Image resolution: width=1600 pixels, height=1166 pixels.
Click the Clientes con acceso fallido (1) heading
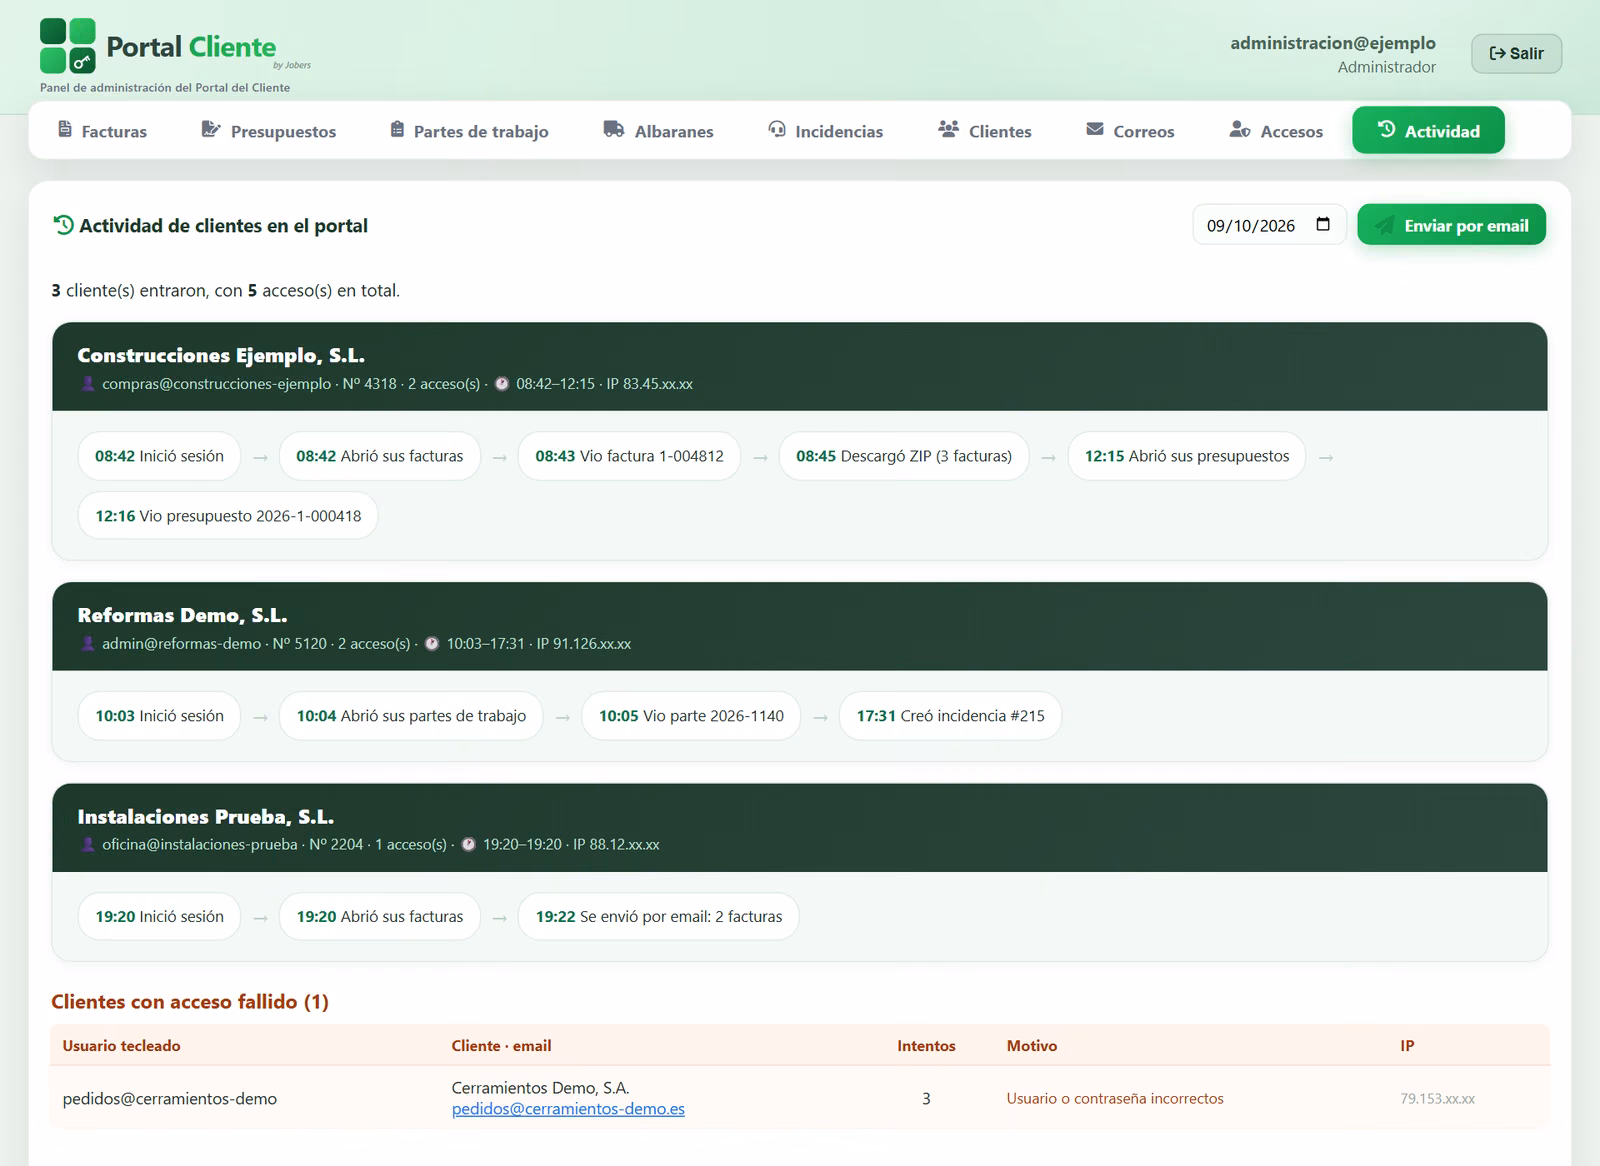click(x=190, y=1002)
